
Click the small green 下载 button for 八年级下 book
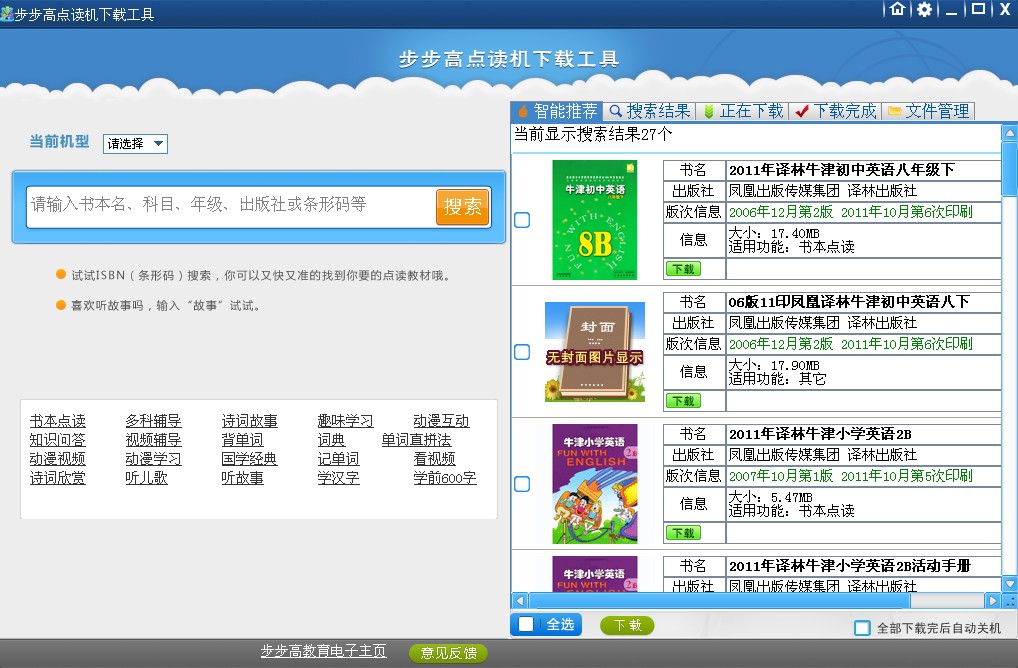click(683, 269)
